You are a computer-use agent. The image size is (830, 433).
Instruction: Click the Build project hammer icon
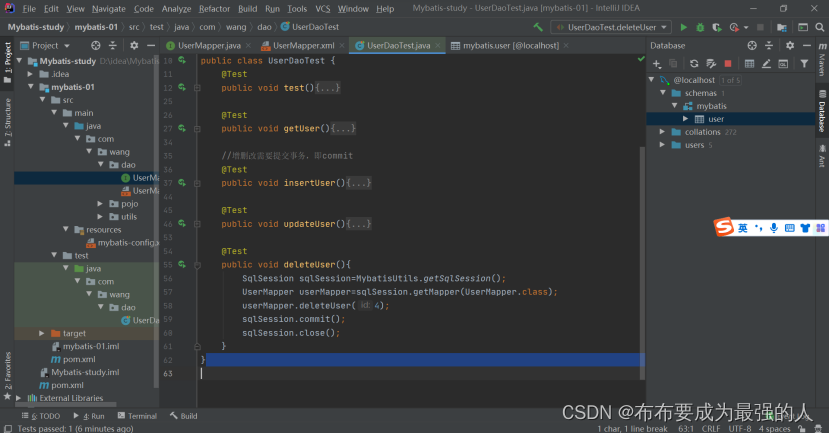[x=538, y=27]
